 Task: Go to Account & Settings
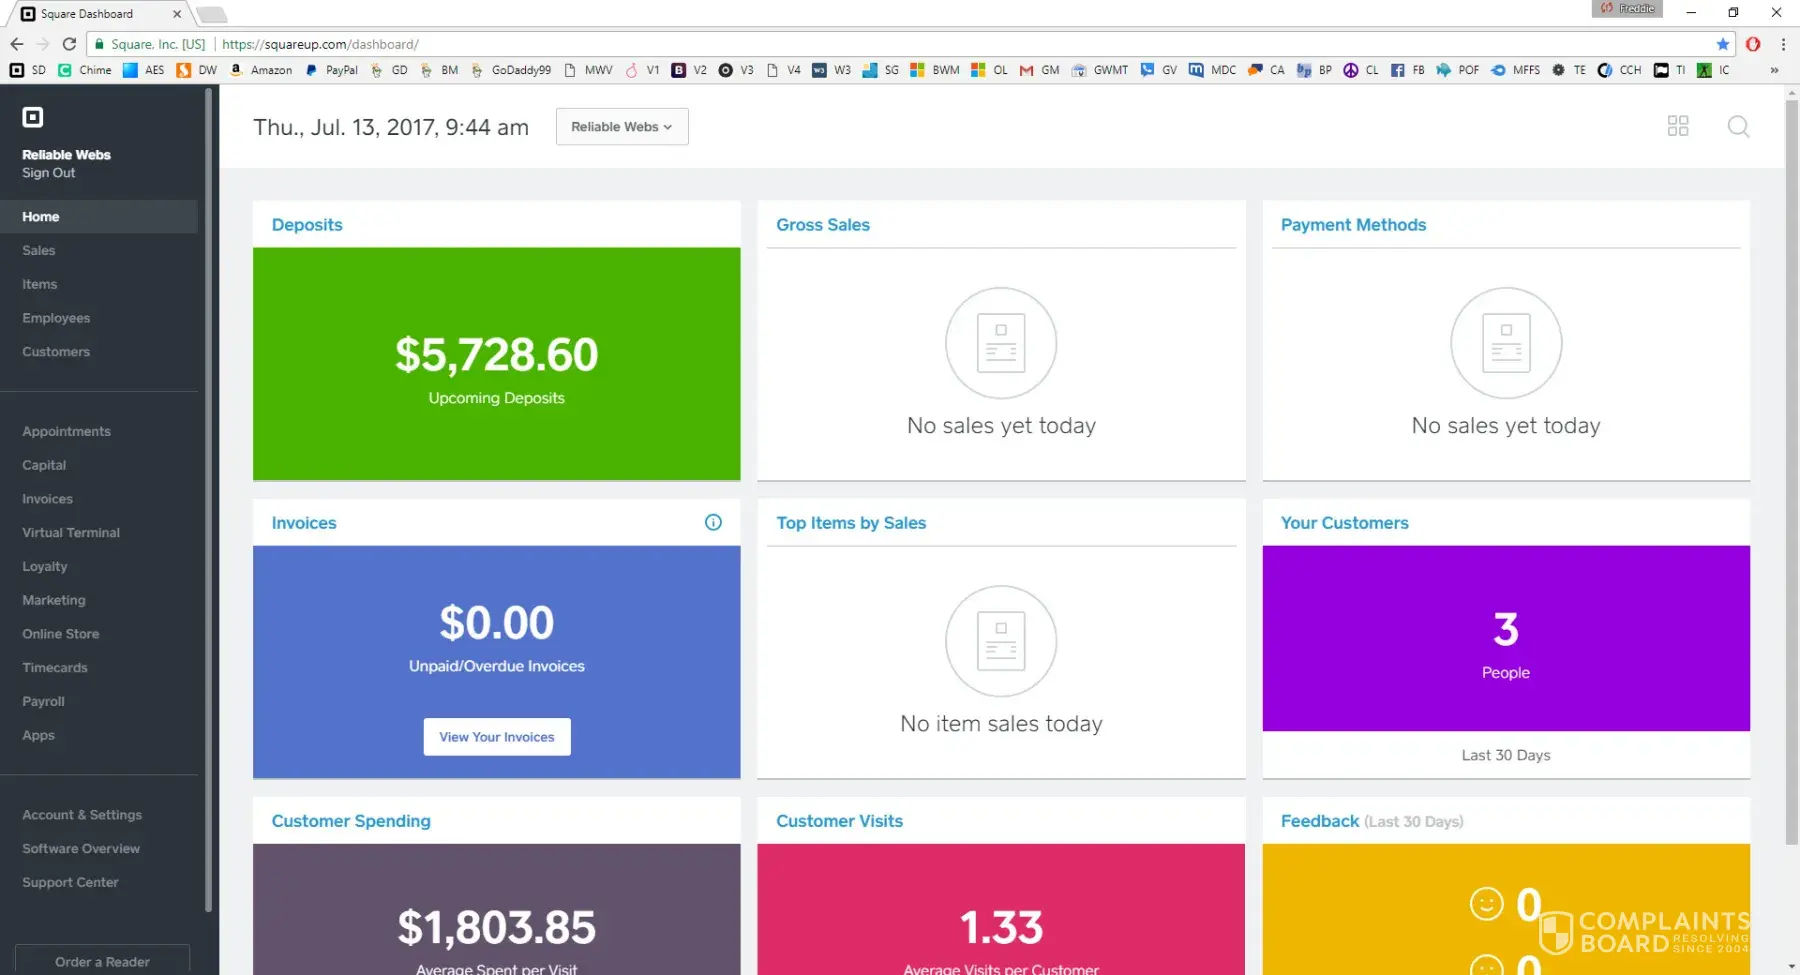click(x=82, y=815)
